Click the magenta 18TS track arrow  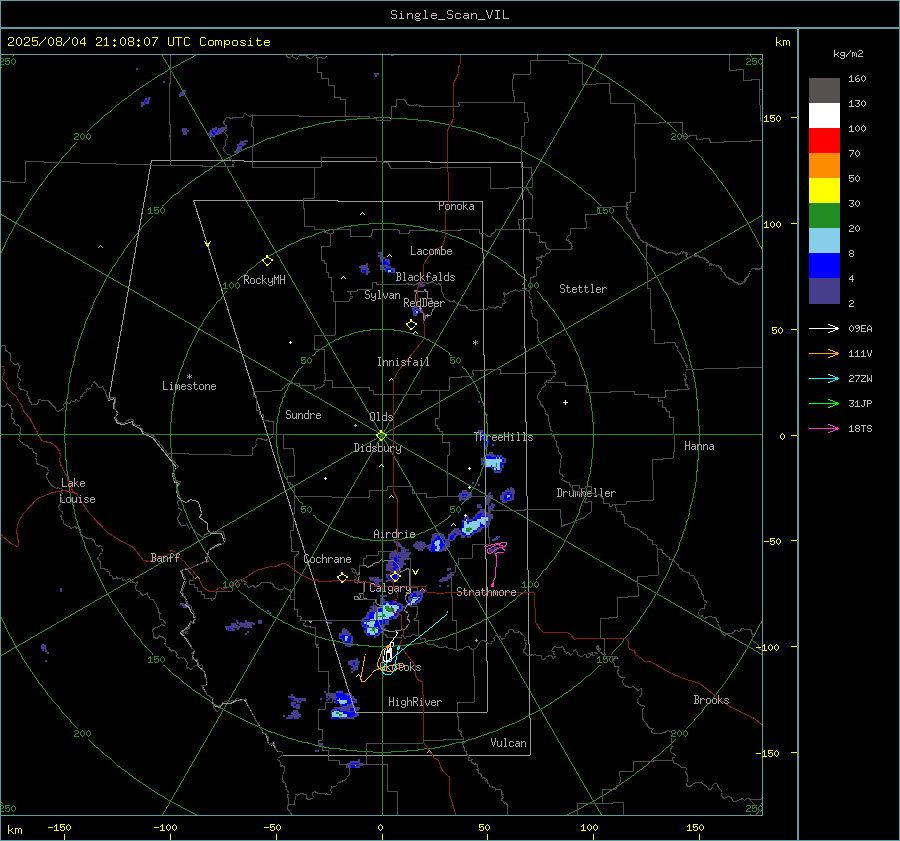pos(824,428)
